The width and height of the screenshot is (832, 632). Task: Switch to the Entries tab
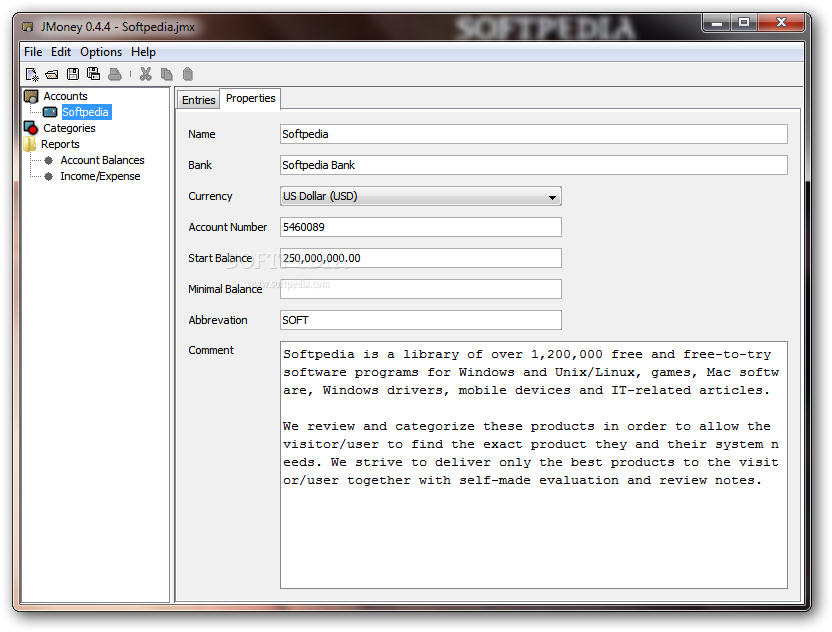pyautogui.click(x=198, y=100)
